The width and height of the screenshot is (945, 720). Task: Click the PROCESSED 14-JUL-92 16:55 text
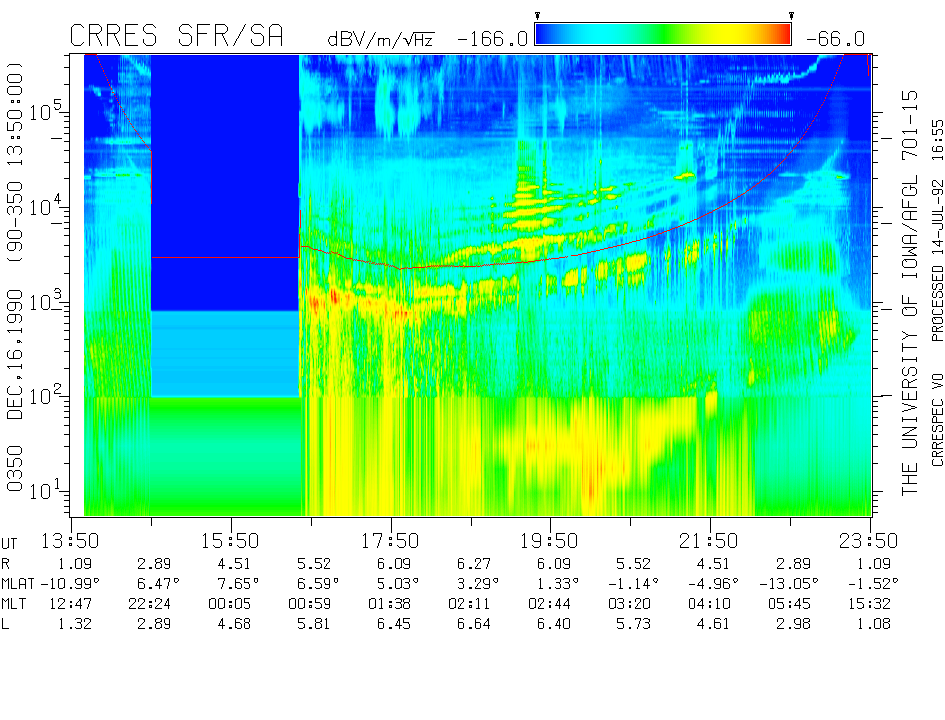937,231
